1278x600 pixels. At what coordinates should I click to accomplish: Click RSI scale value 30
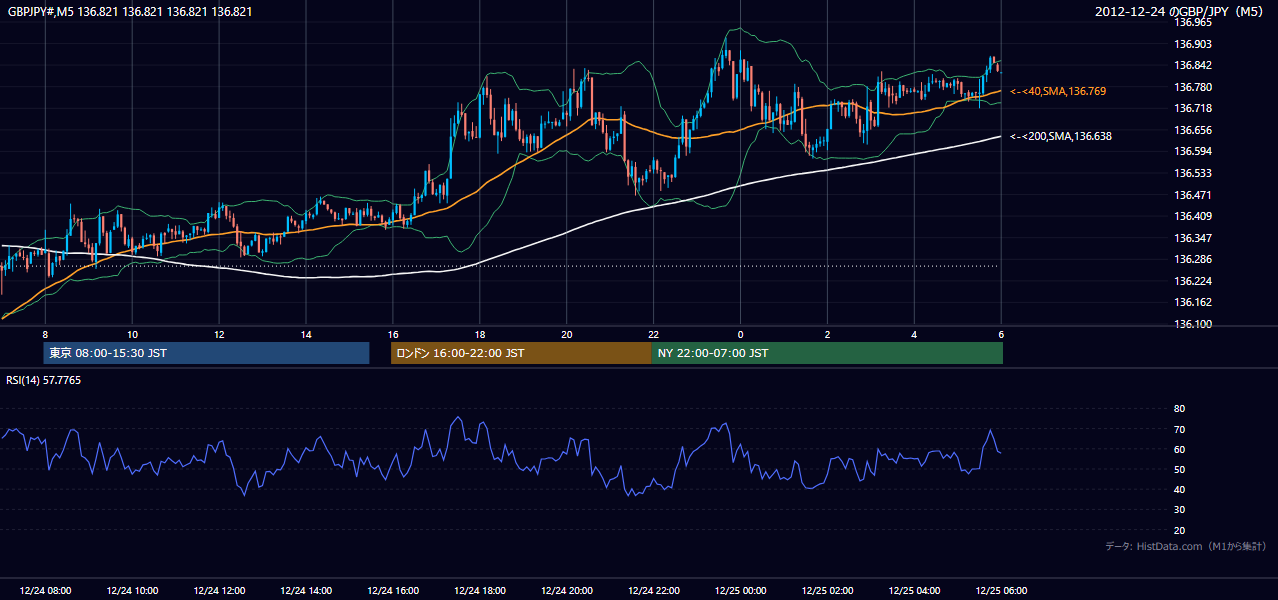coord(1179,510)
